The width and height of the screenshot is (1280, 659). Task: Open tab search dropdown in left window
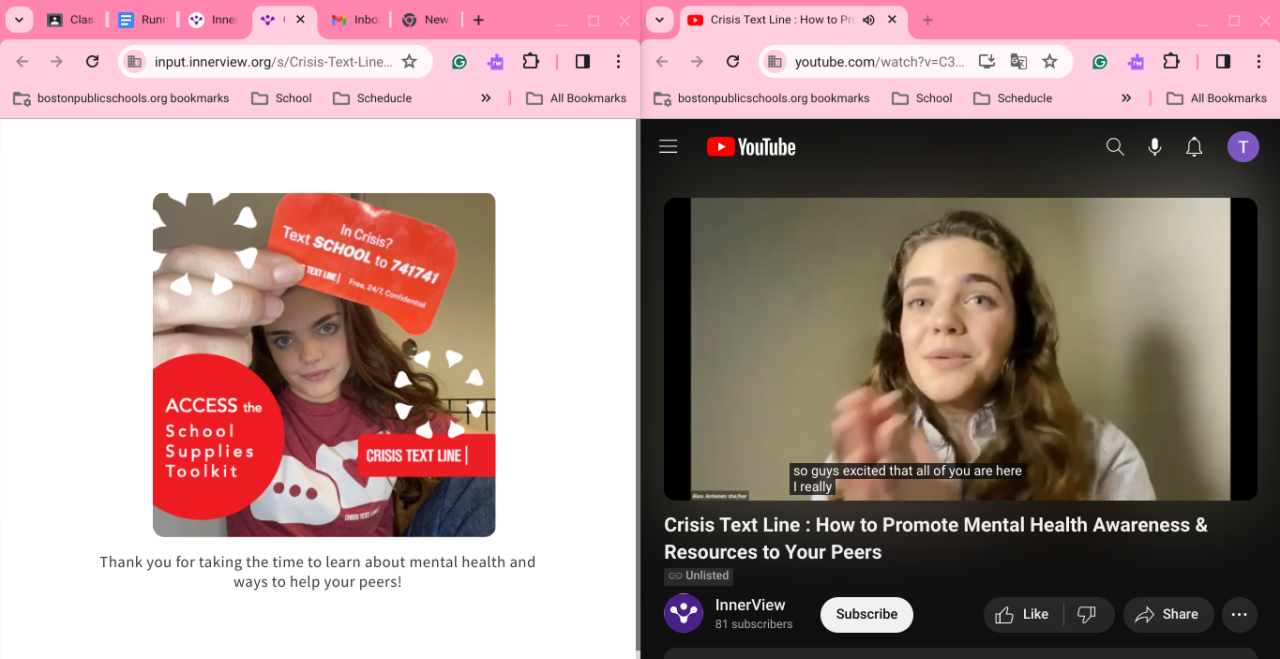(x=18, y=20)
